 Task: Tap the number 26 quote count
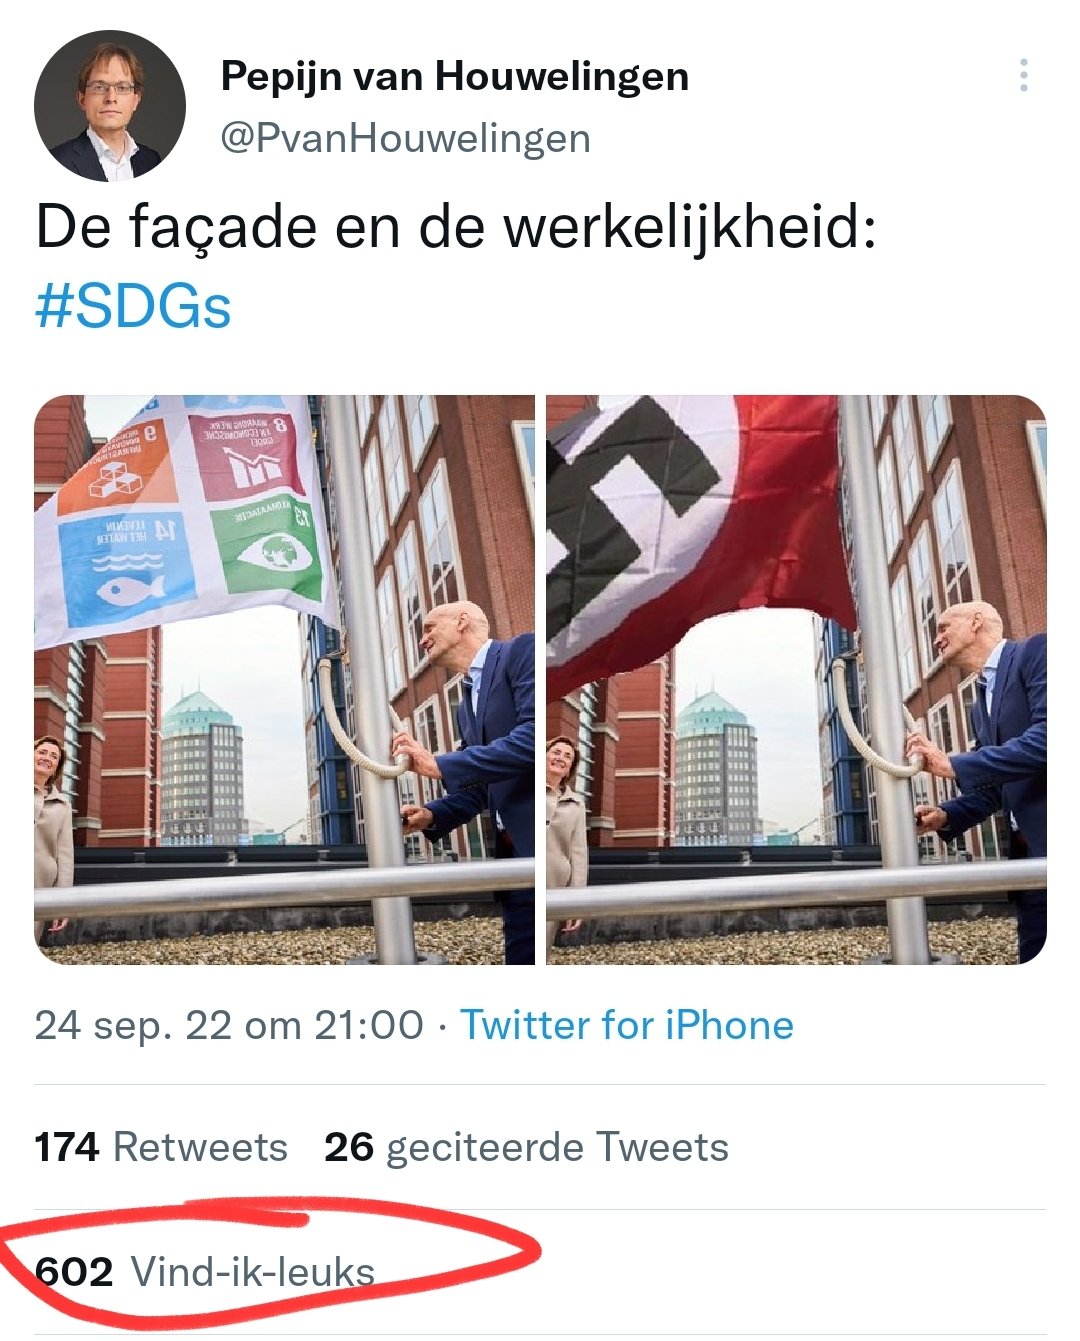[x=349, y=1147]
